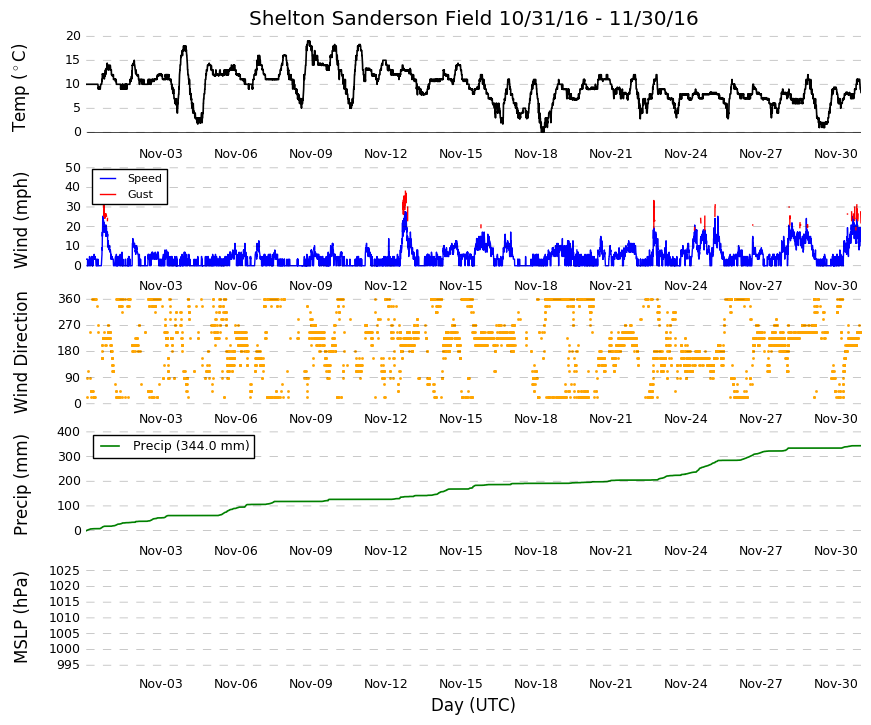Click the Wind (mph) axis label
The width and height of the screenshot is (871, 725).
(20, 221)
